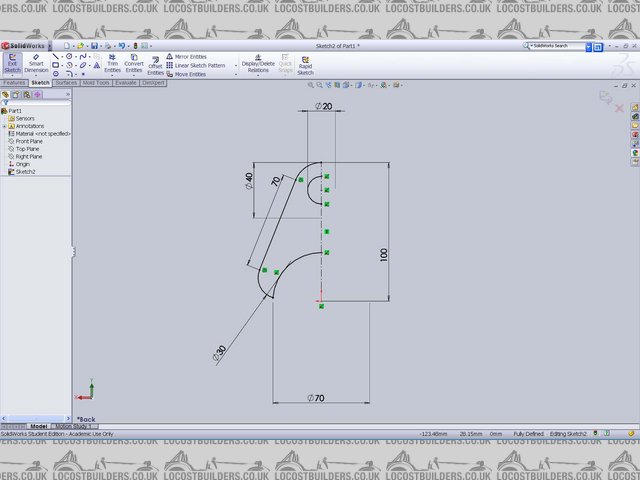
Task: Open Display/Delete Relations
Action: 258,64
